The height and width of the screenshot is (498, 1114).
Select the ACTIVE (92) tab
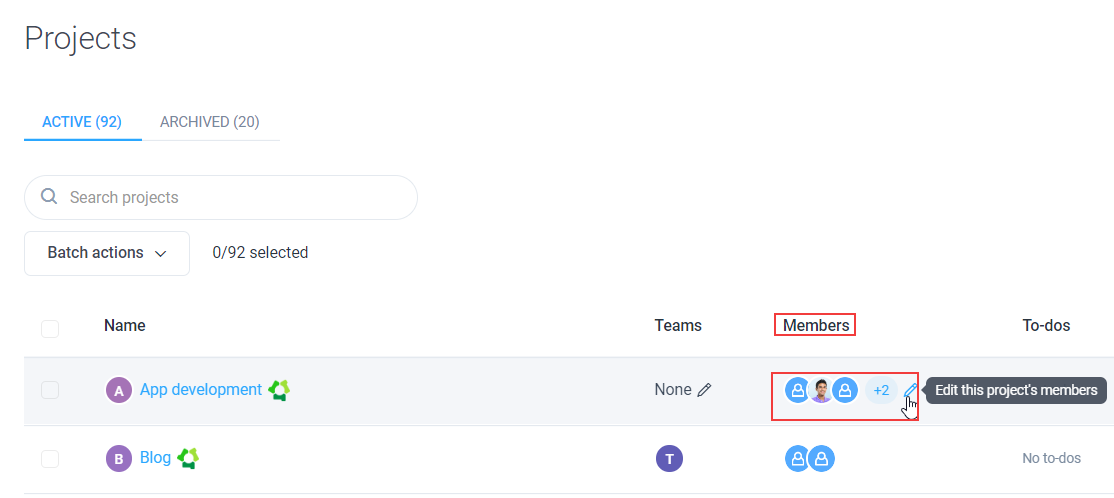click(82, 121)
